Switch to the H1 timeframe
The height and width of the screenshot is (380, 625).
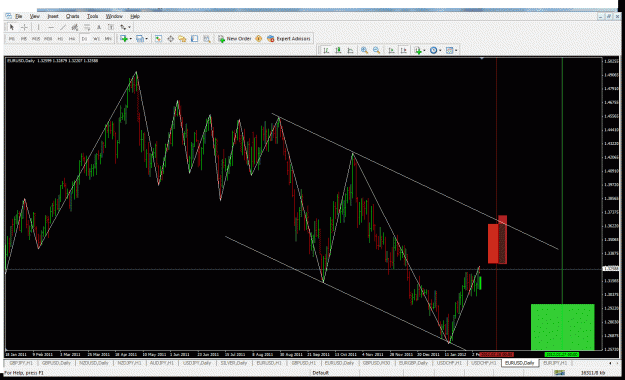[x=60, y=39]
